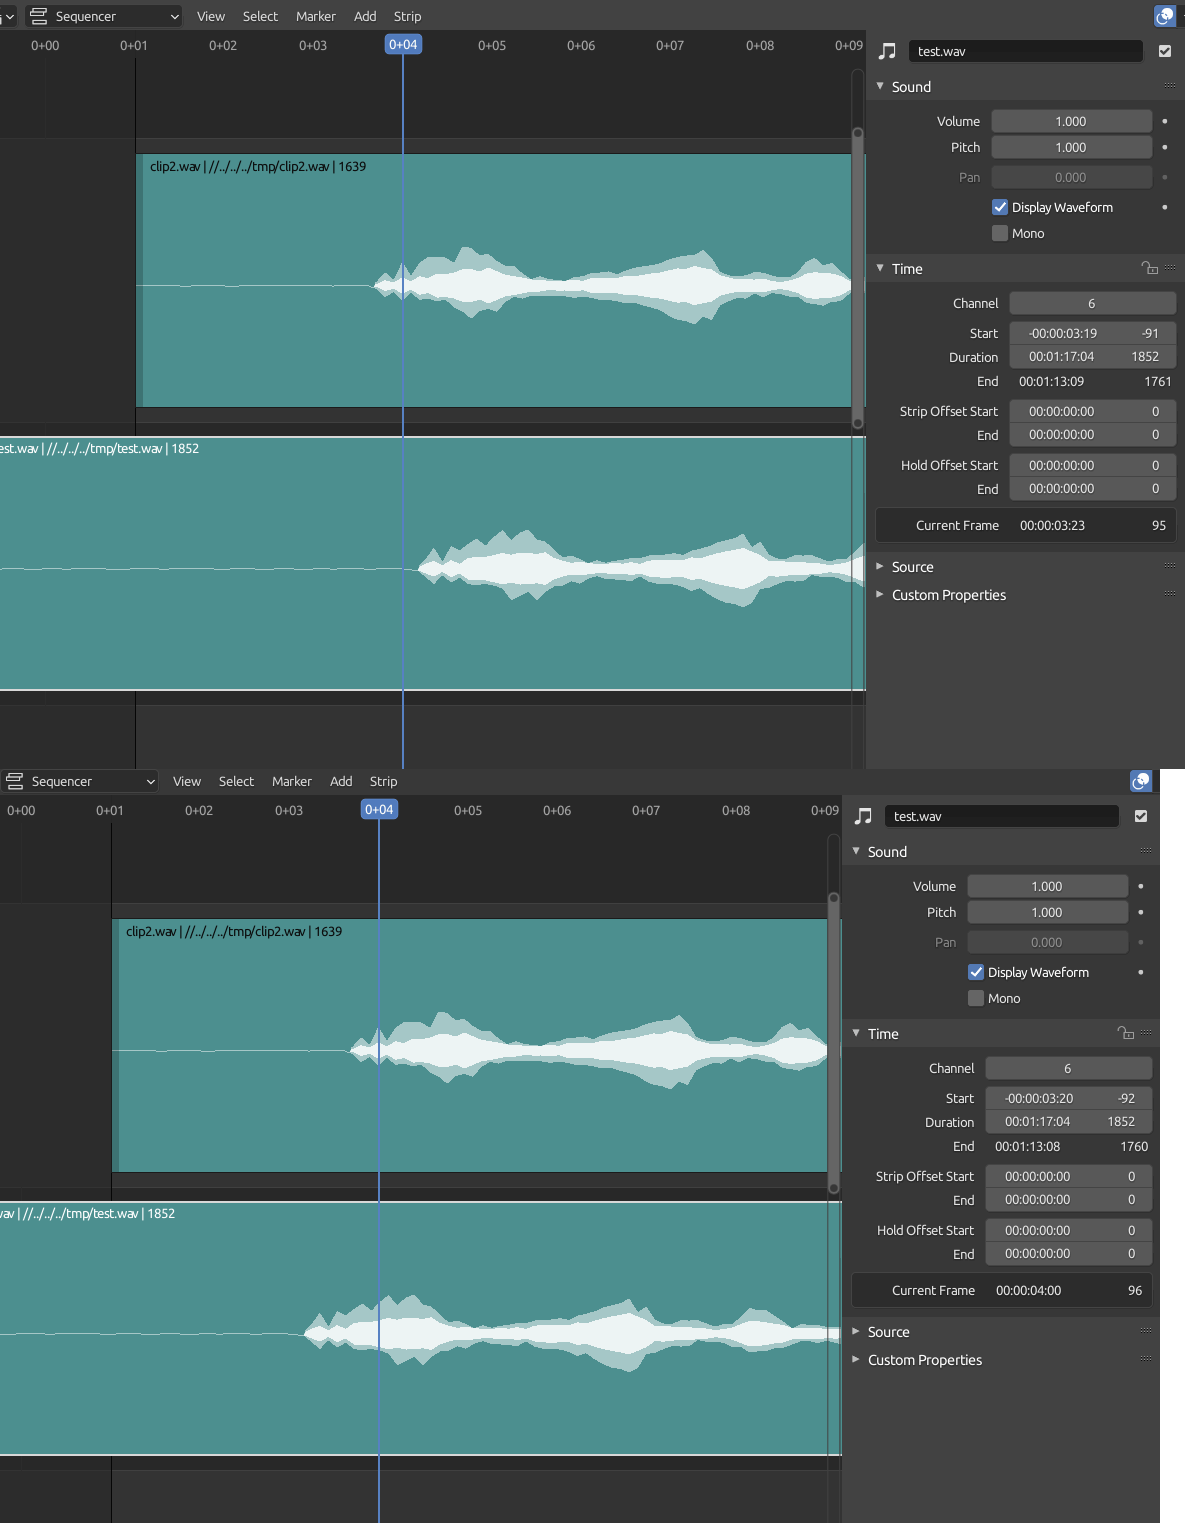This screenshot has width=1185, height=1523.
Task: Open editor type dropdown in lower Sequencer
Action: point(80,781)
